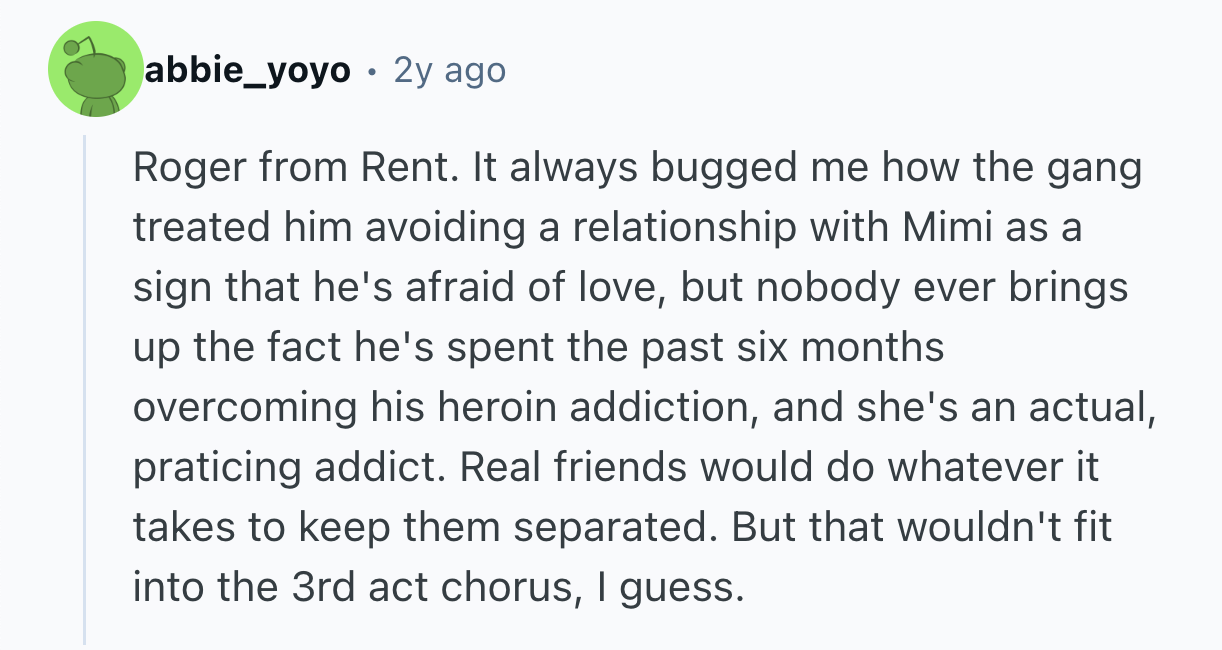Click the closing words "I guess."

click(670, 587)
